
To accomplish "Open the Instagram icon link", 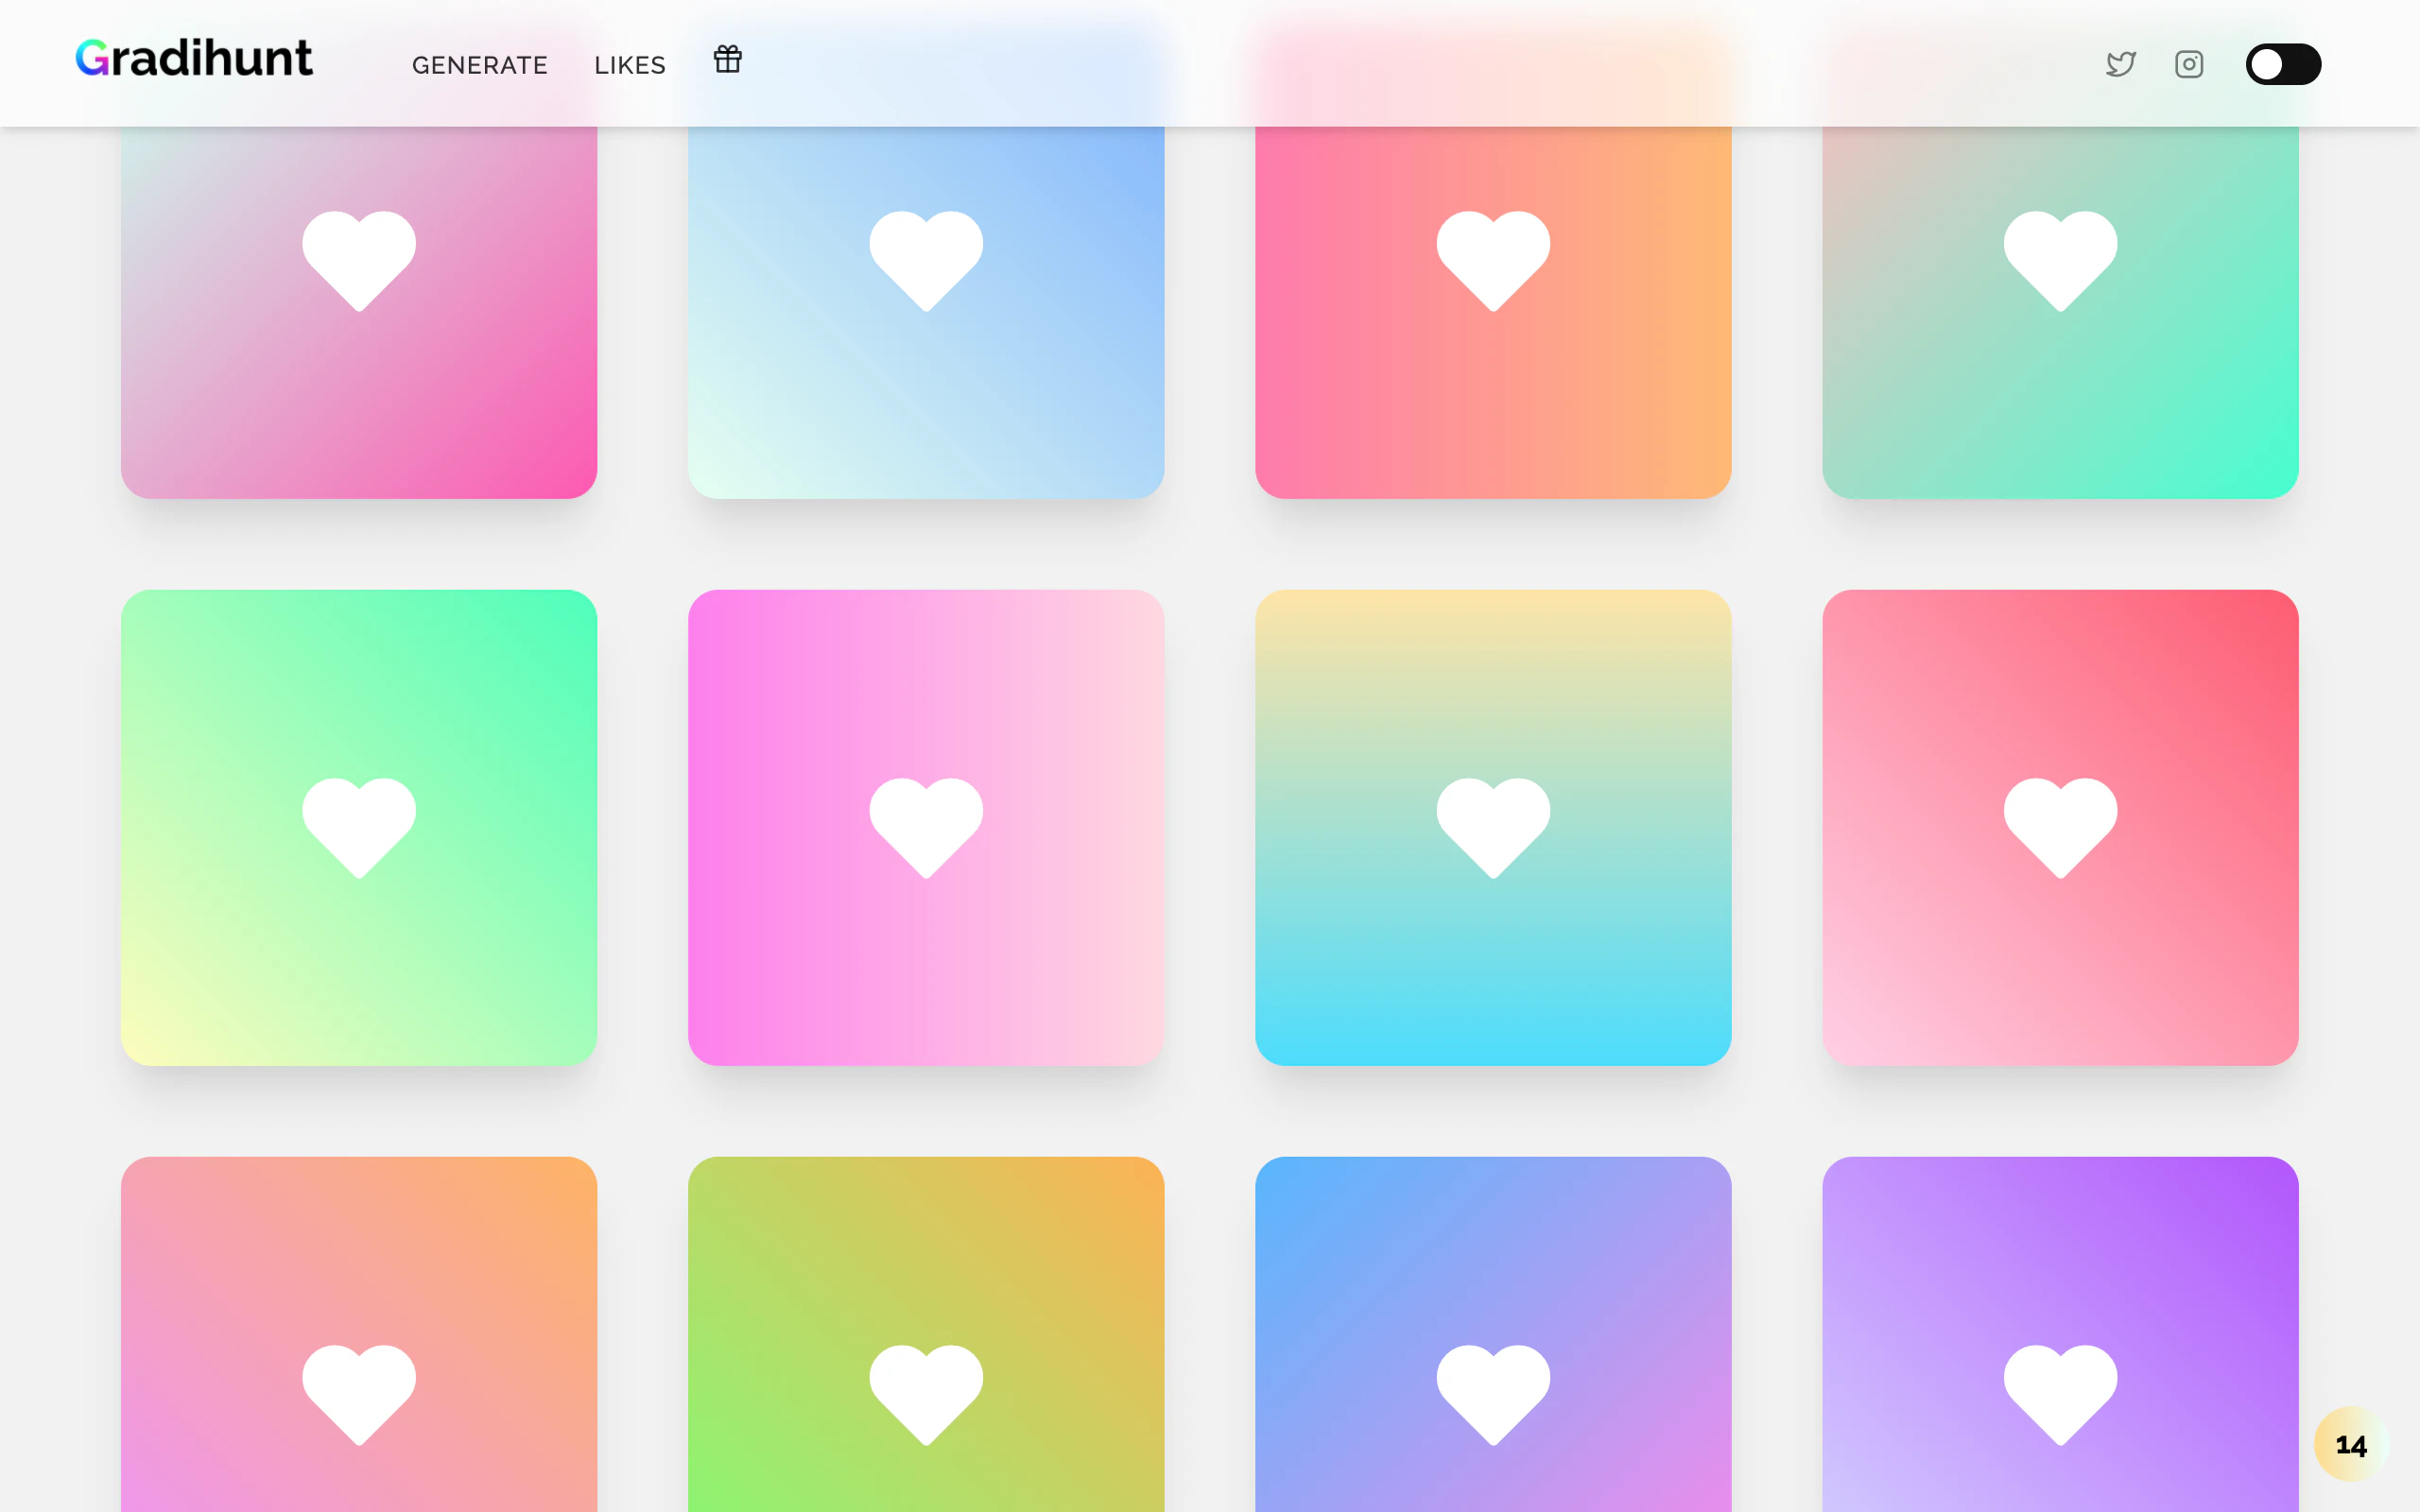I will [x=2189, y=64].
